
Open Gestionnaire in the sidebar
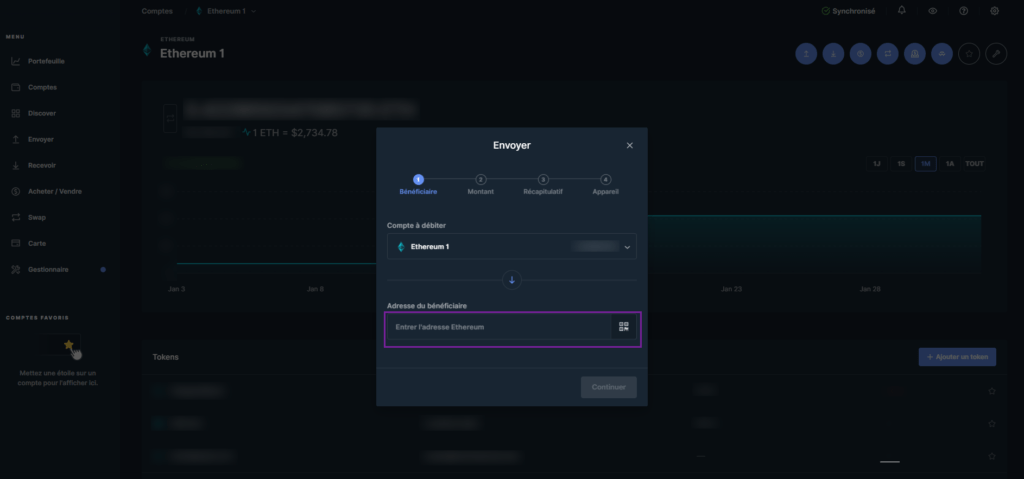(x=48, y=269)
